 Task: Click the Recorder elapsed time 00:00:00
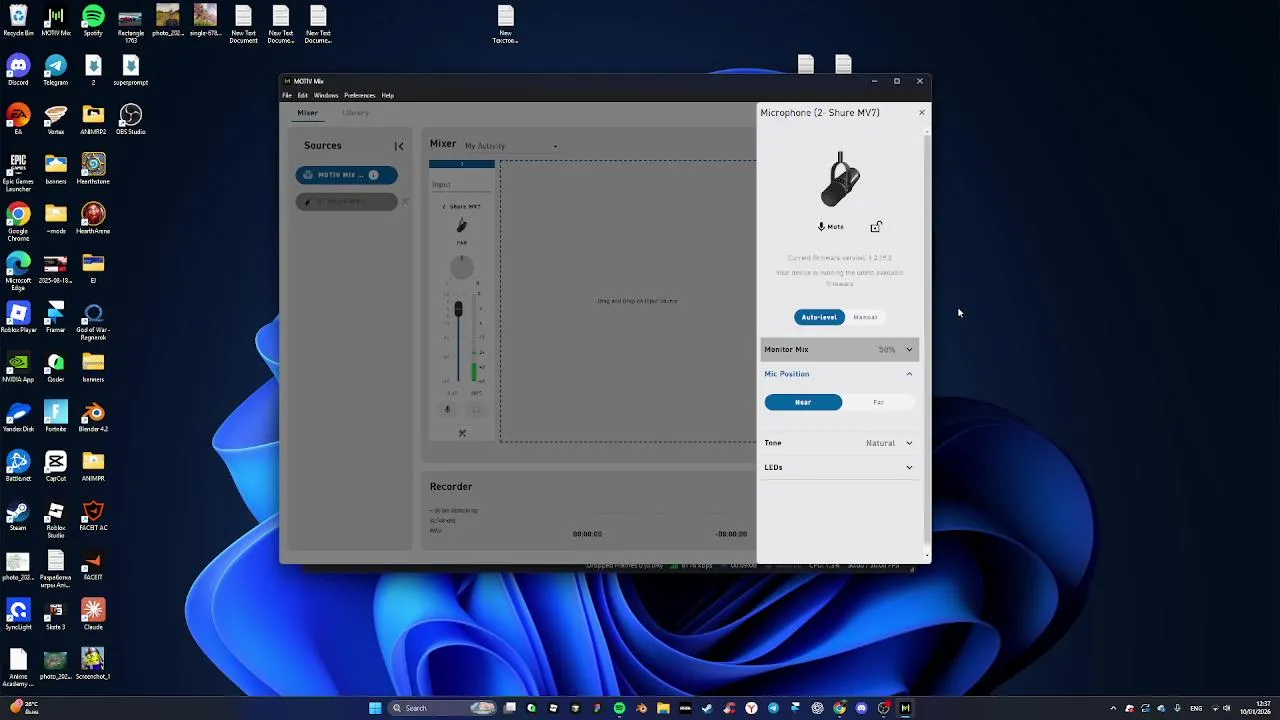point(587,534)
